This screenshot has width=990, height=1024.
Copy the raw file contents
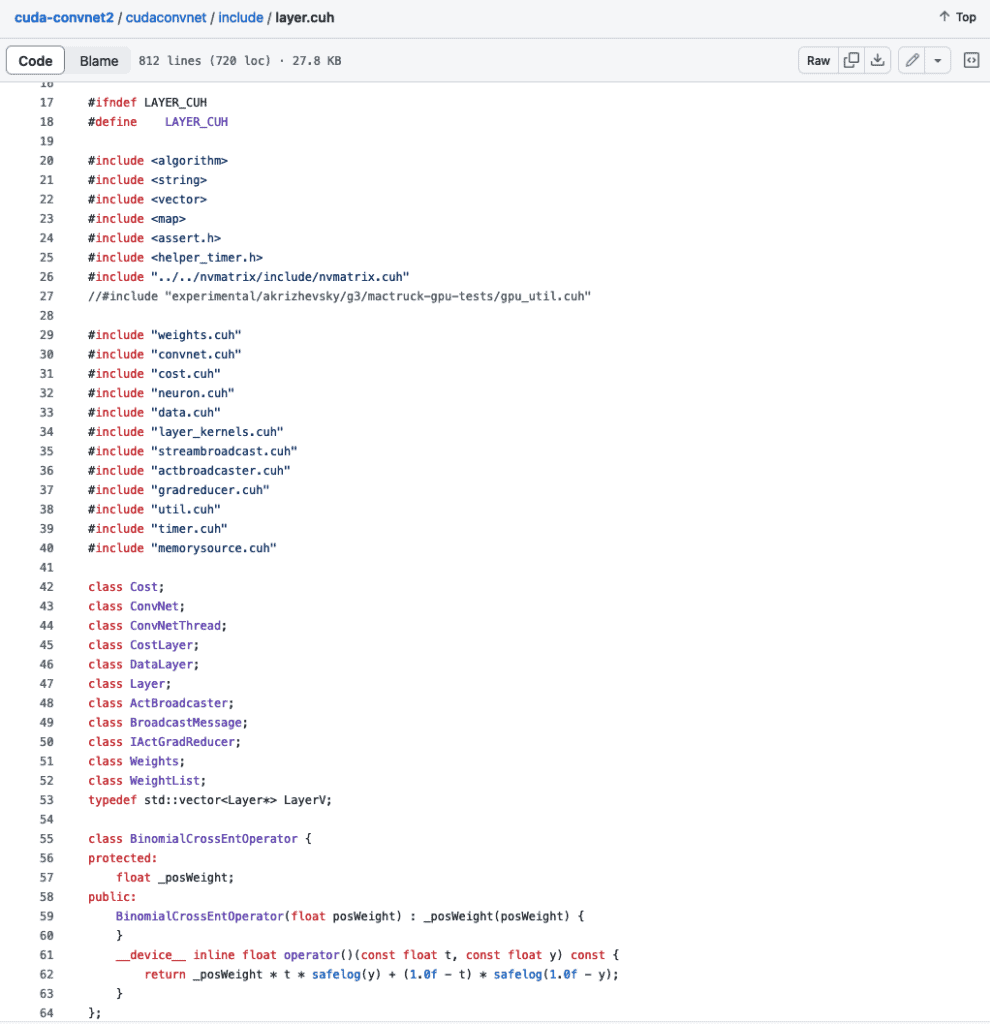coord(851,60)
